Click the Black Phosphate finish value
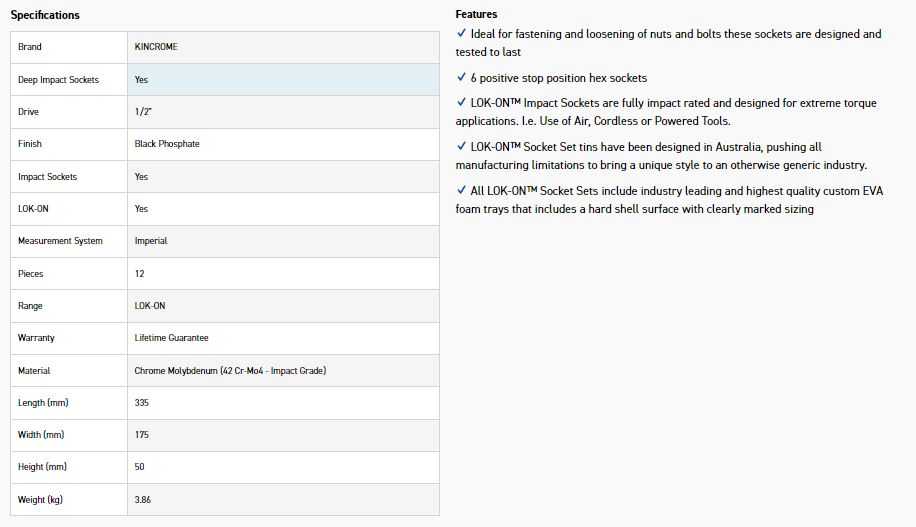Screen dimensions: 916x527 (x=167, y=144)
